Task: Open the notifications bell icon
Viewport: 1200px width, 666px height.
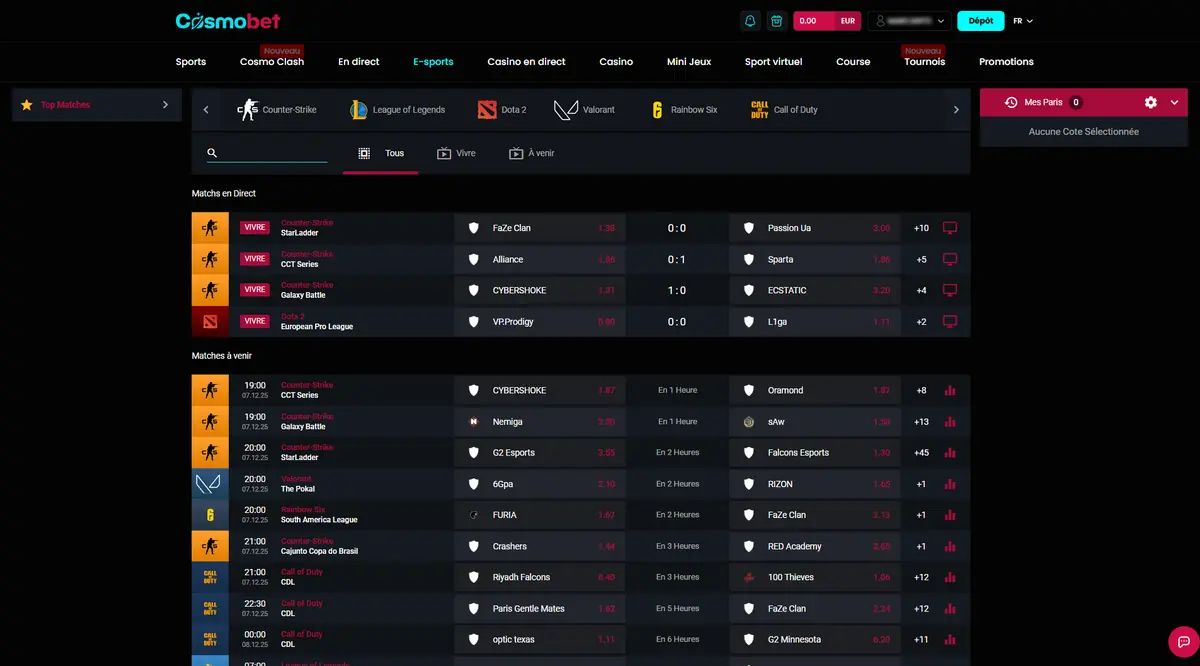Action: coord(749,20)
